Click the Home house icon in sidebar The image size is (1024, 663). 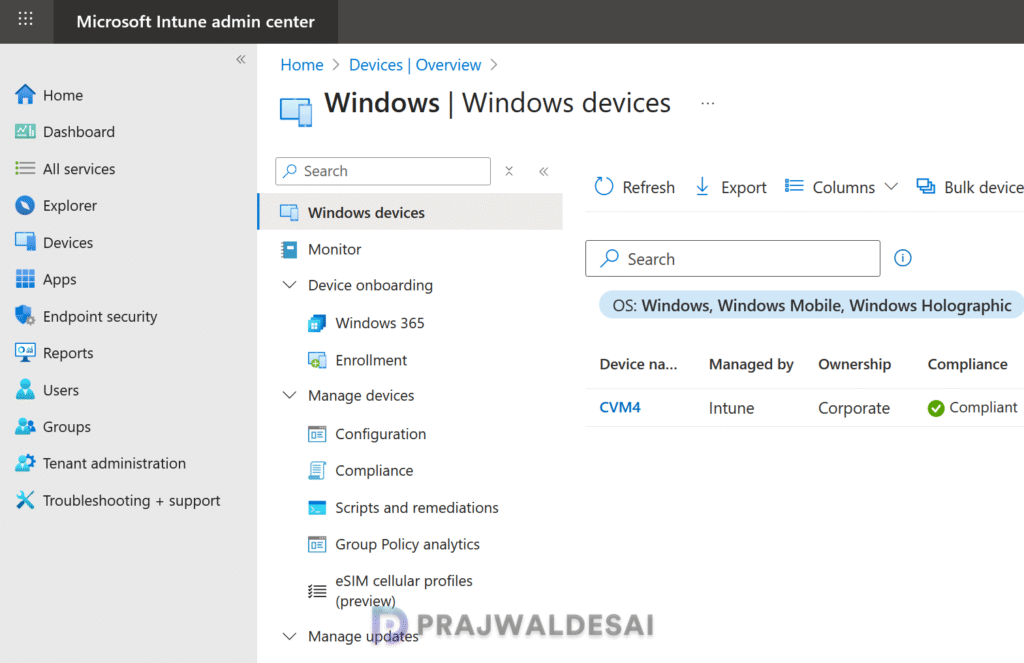pos(25,95)
